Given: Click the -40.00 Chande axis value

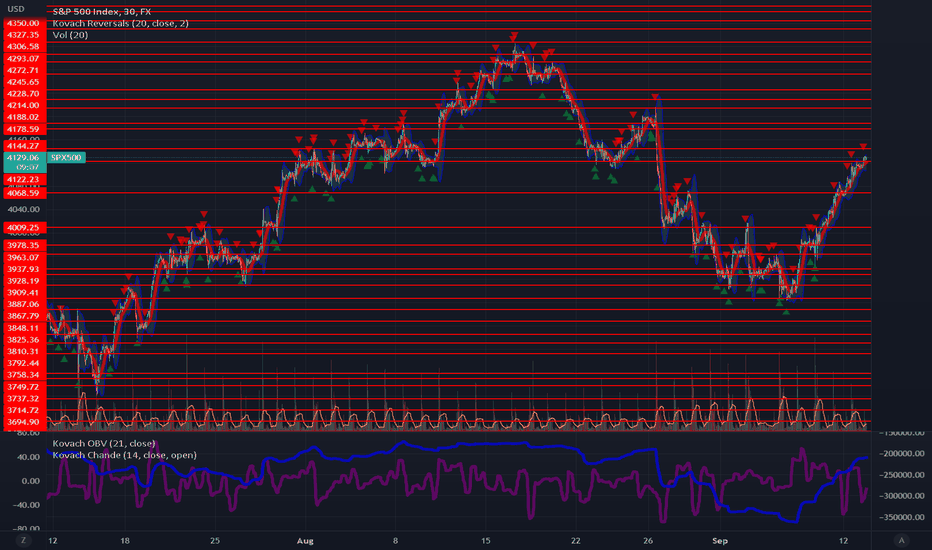Looking at the screenshot, I should point(27,504).
